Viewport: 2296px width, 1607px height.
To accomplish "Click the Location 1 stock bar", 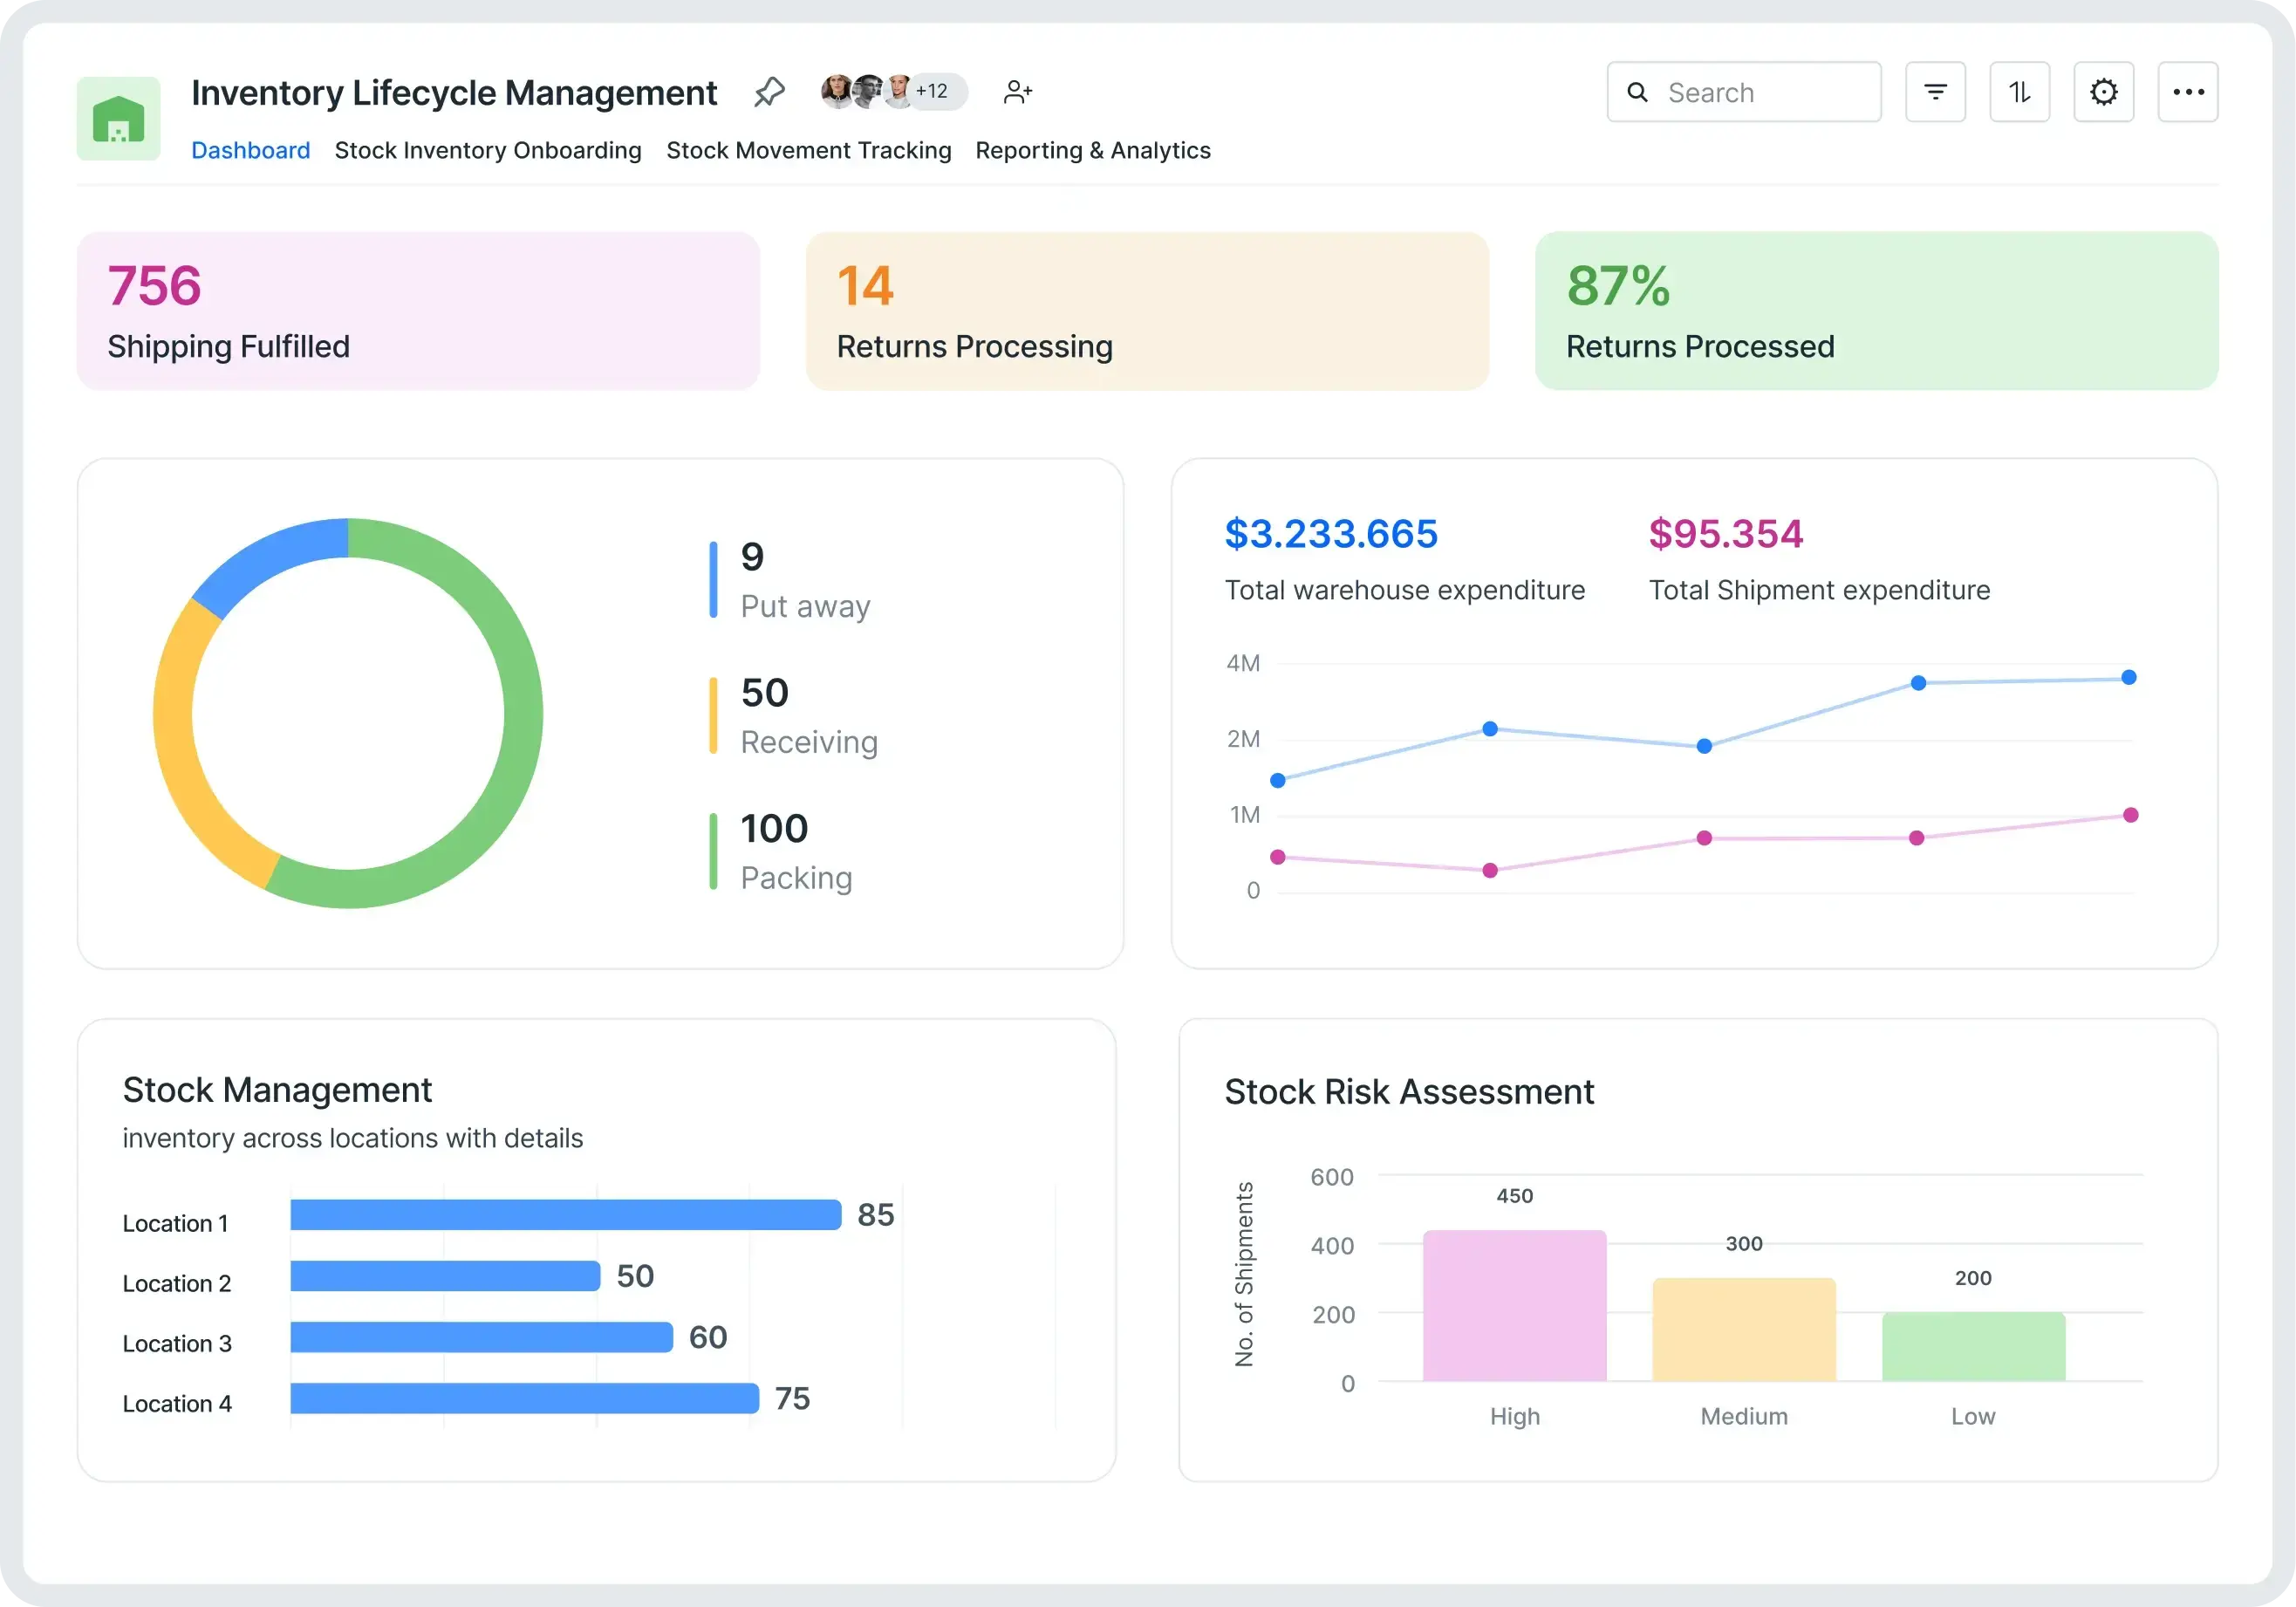I will point(565,1214).
